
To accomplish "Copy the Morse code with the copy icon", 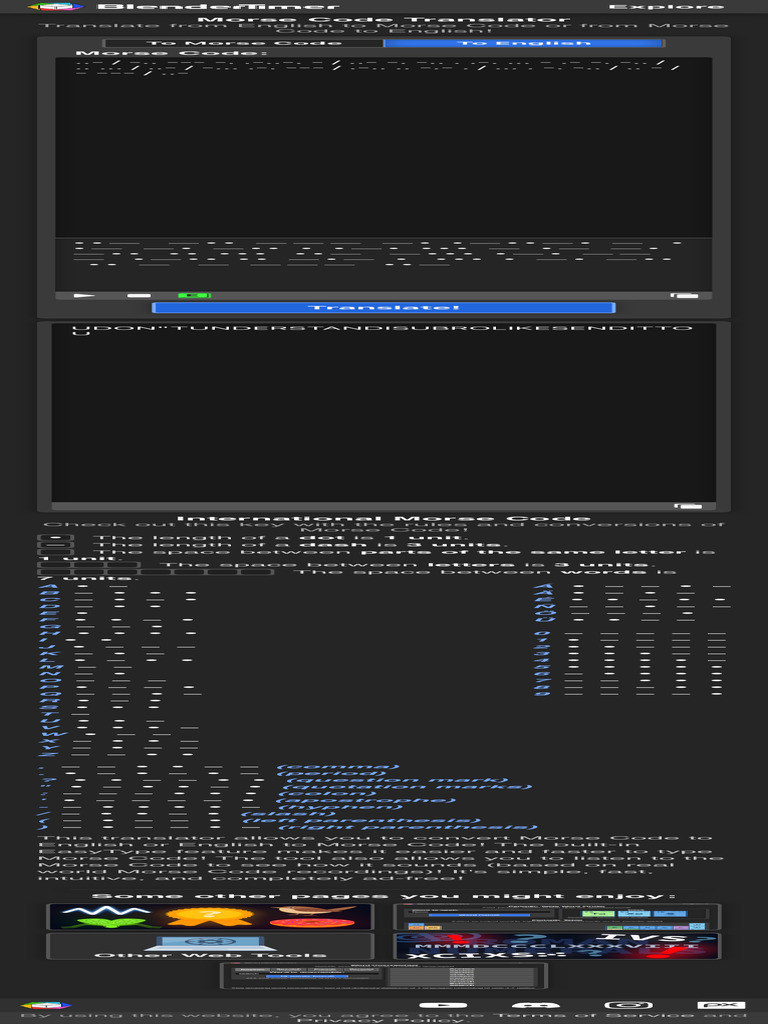I will [684, 296].
